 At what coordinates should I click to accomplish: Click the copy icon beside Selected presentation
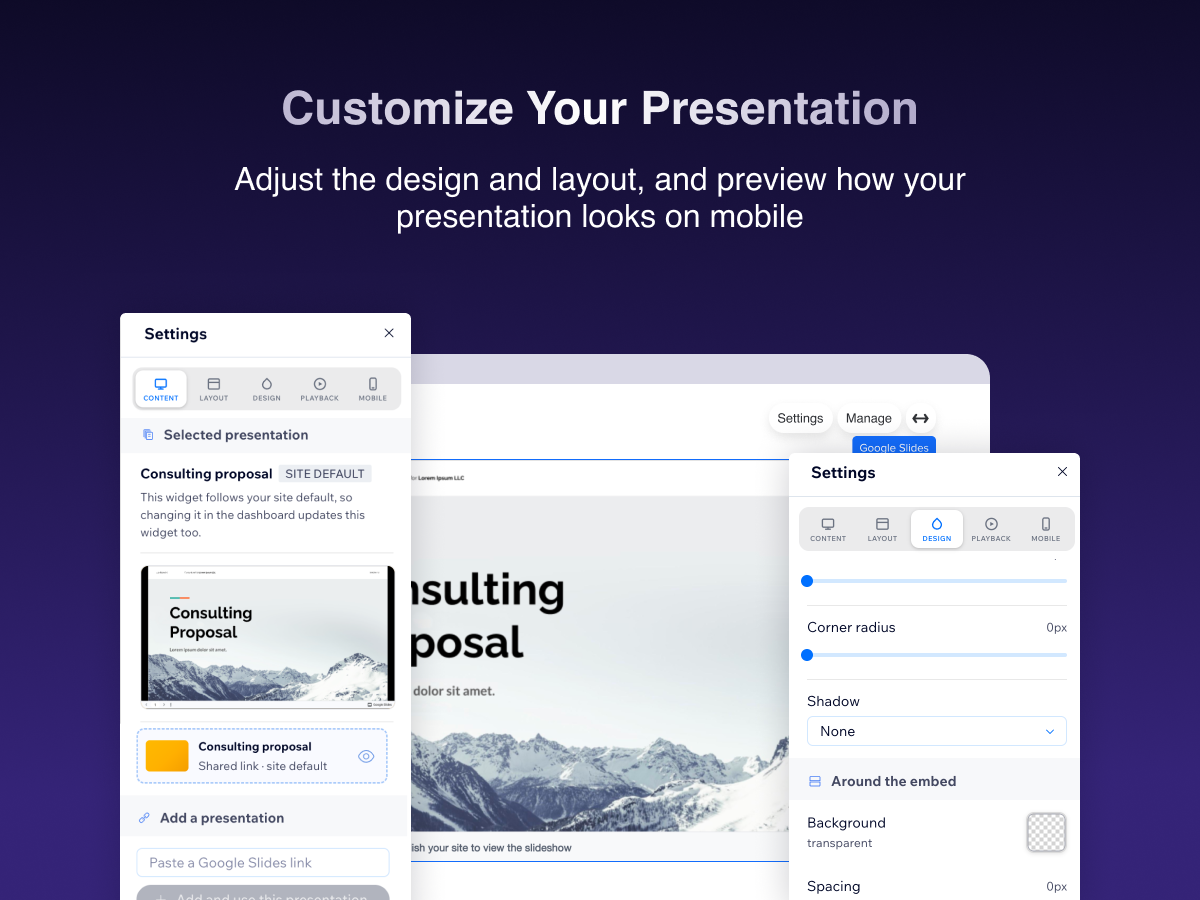point(148,435)
